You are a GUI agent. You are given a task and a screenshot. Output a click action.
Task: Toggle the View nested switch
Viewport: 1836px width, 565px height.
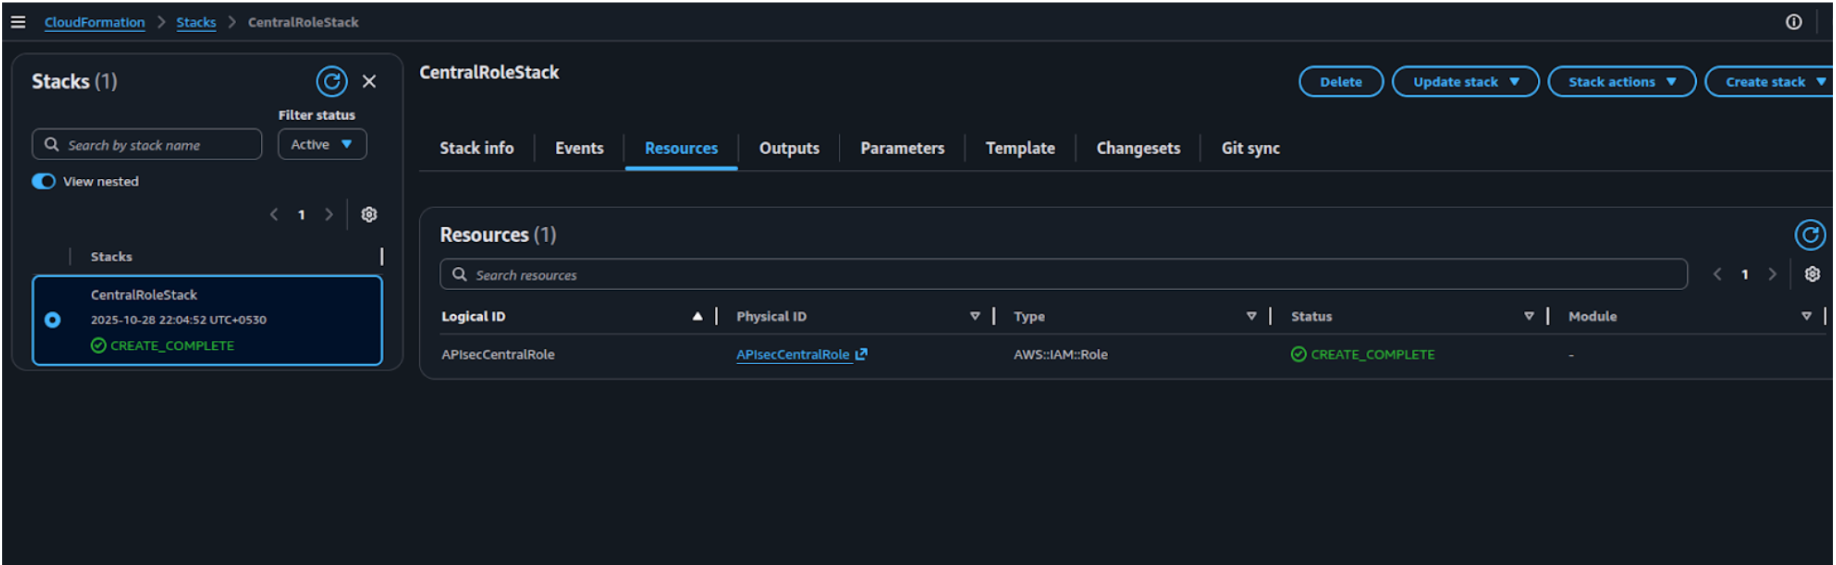click(43, 181)
